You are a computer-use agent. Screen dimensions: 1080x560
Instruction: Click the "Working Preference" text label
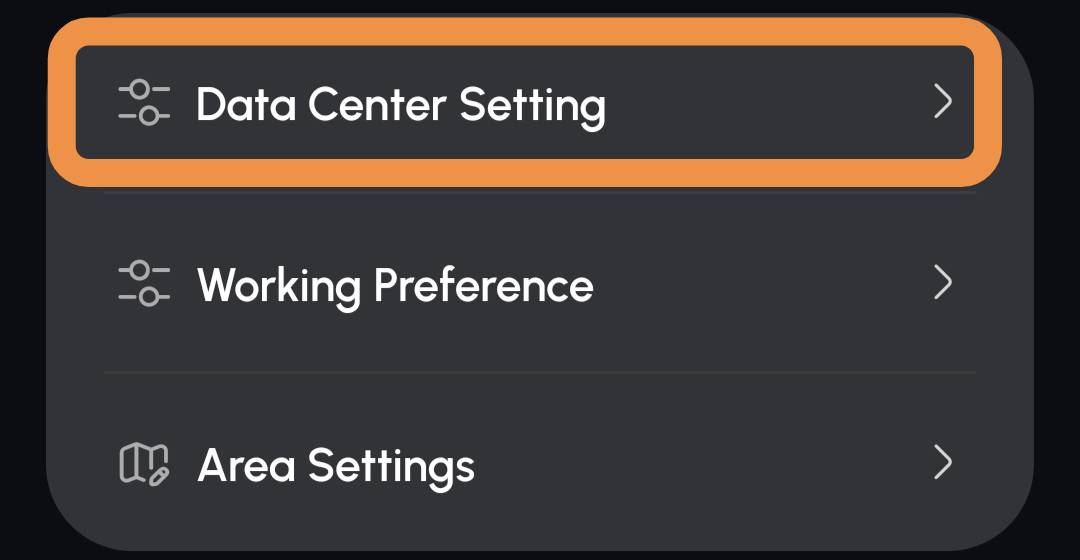click(x=395, y=286)
